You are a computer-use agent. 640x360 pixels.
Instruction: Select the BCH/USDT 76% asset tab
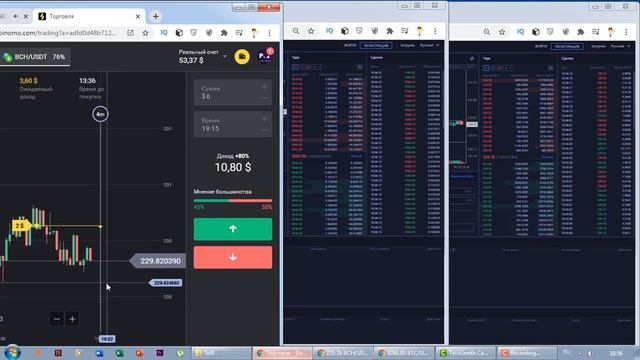point(35,57)
